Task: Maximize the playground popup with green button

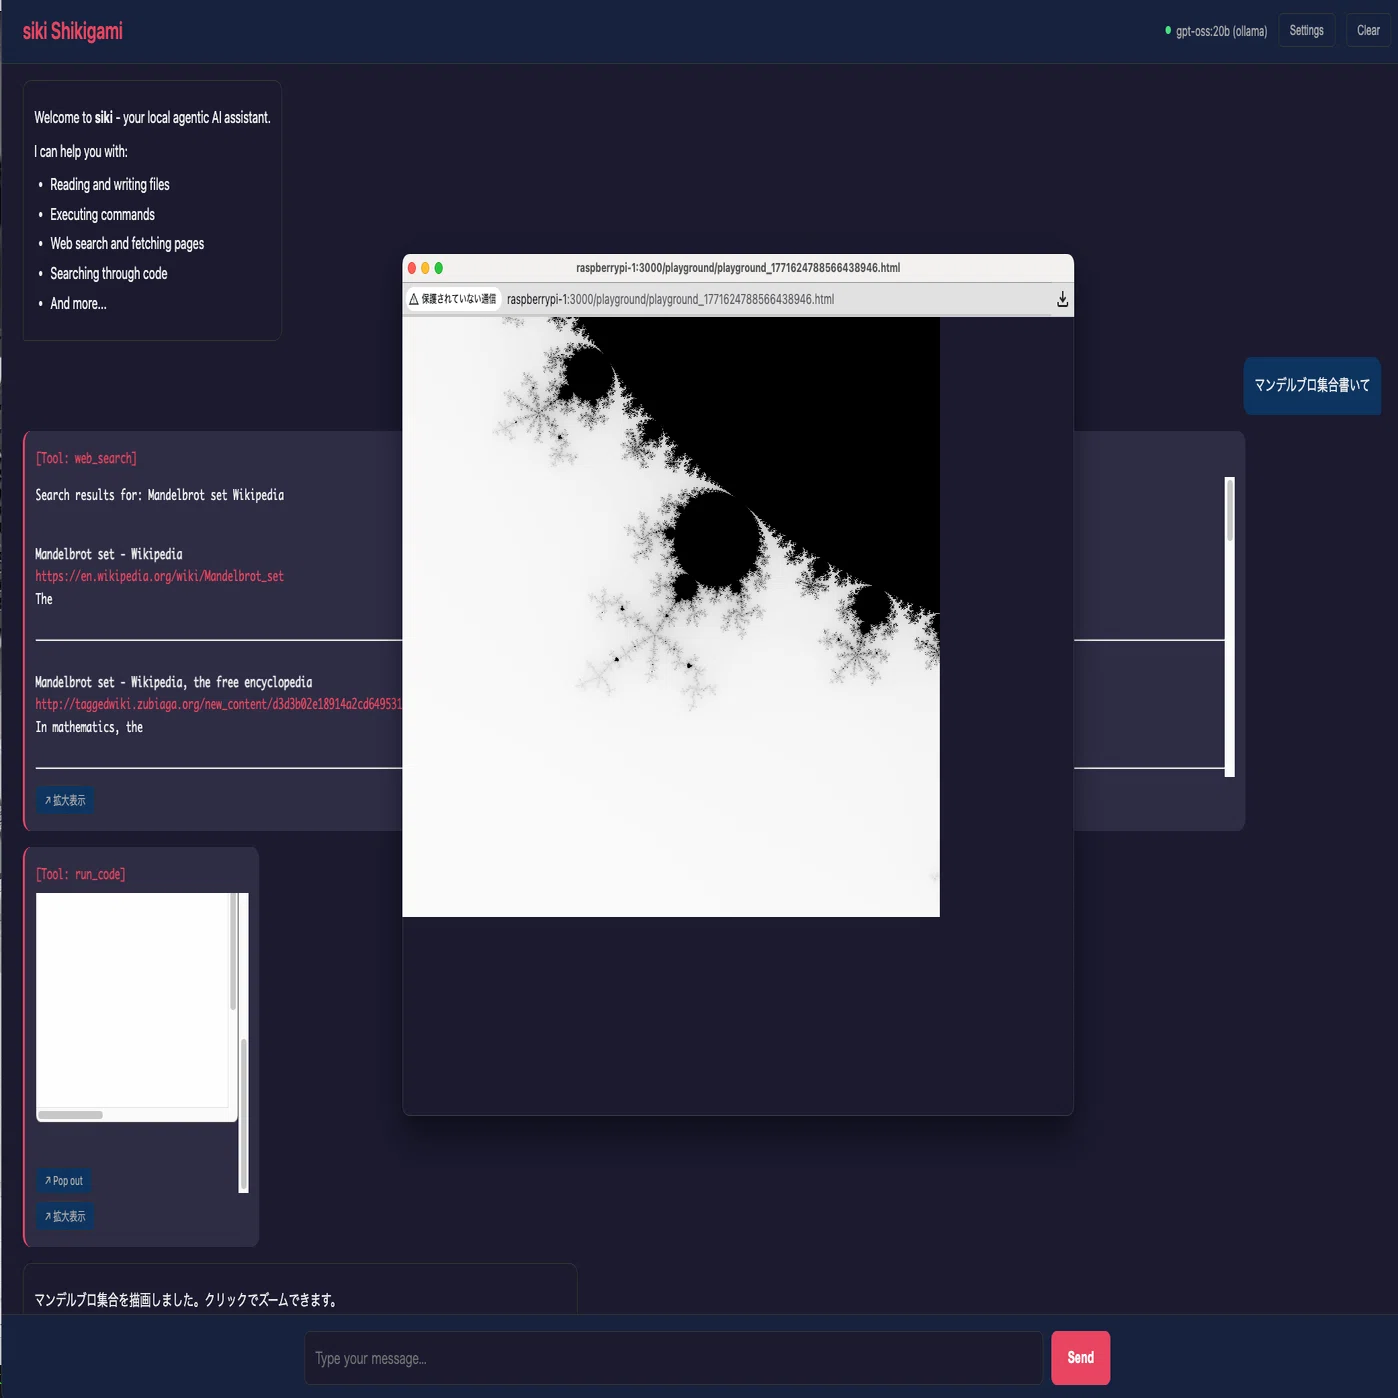Action: click(438, 268)
